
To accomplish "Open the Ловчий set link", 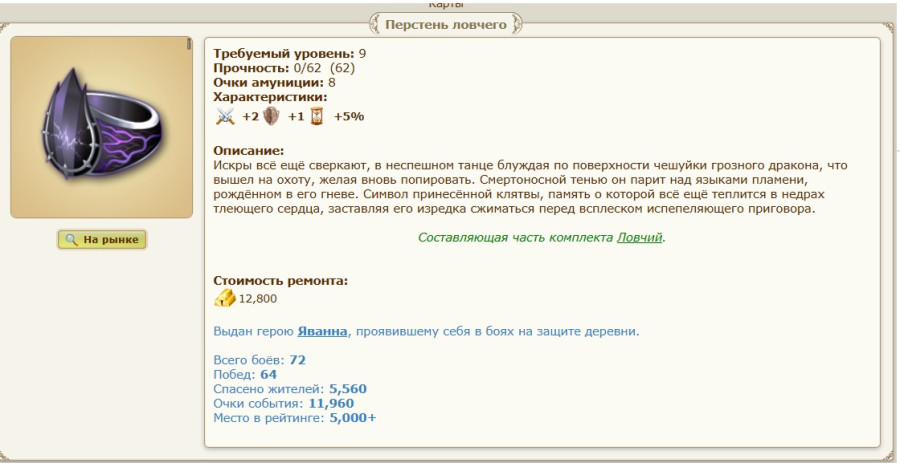I will [639, 238].
